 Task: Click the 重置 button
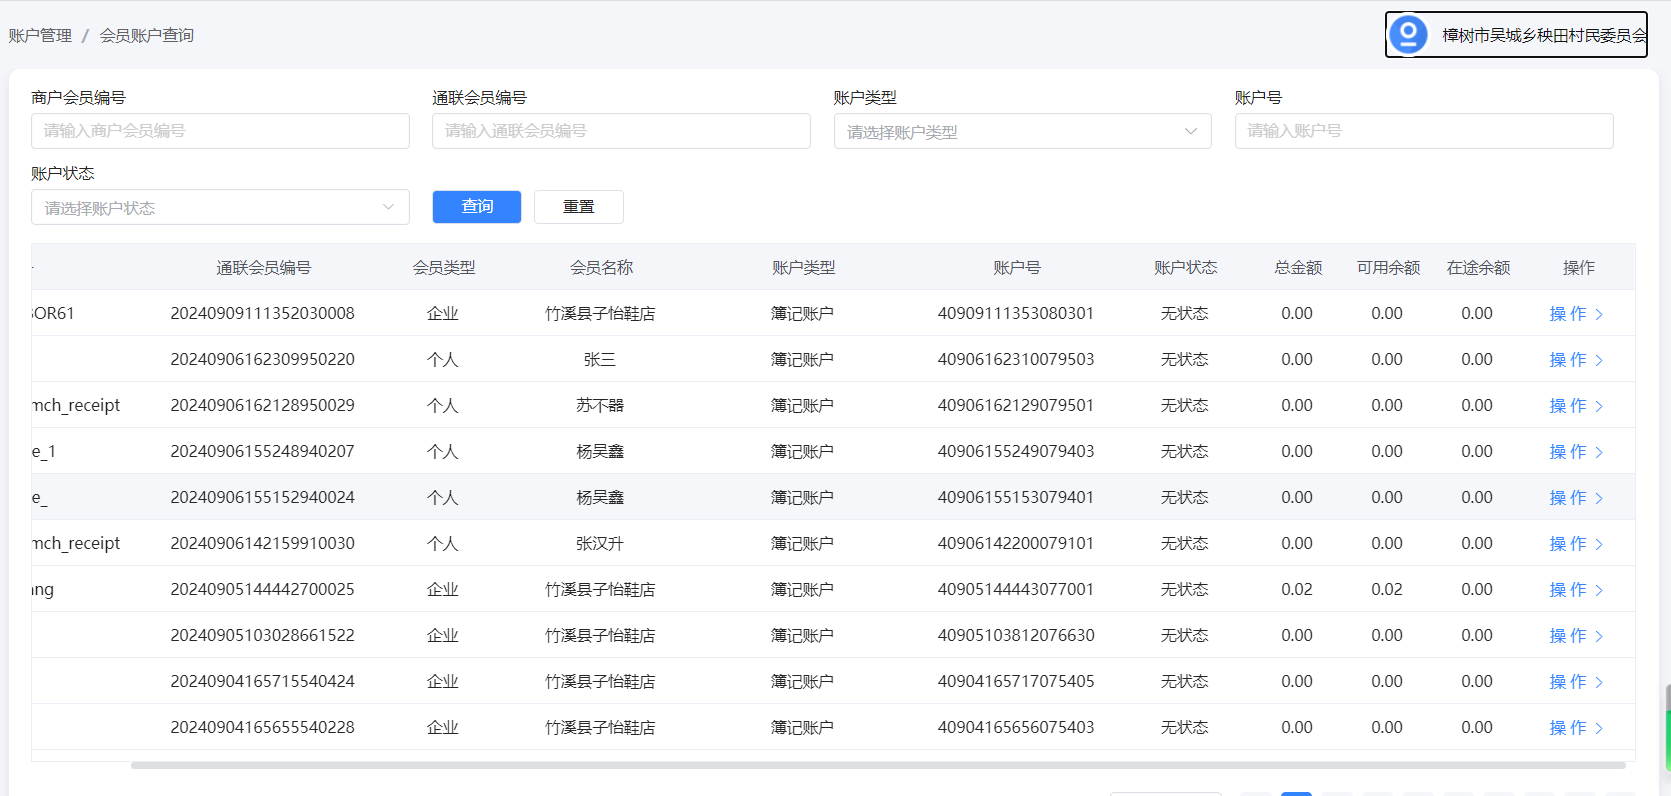(x=579, y=207)
